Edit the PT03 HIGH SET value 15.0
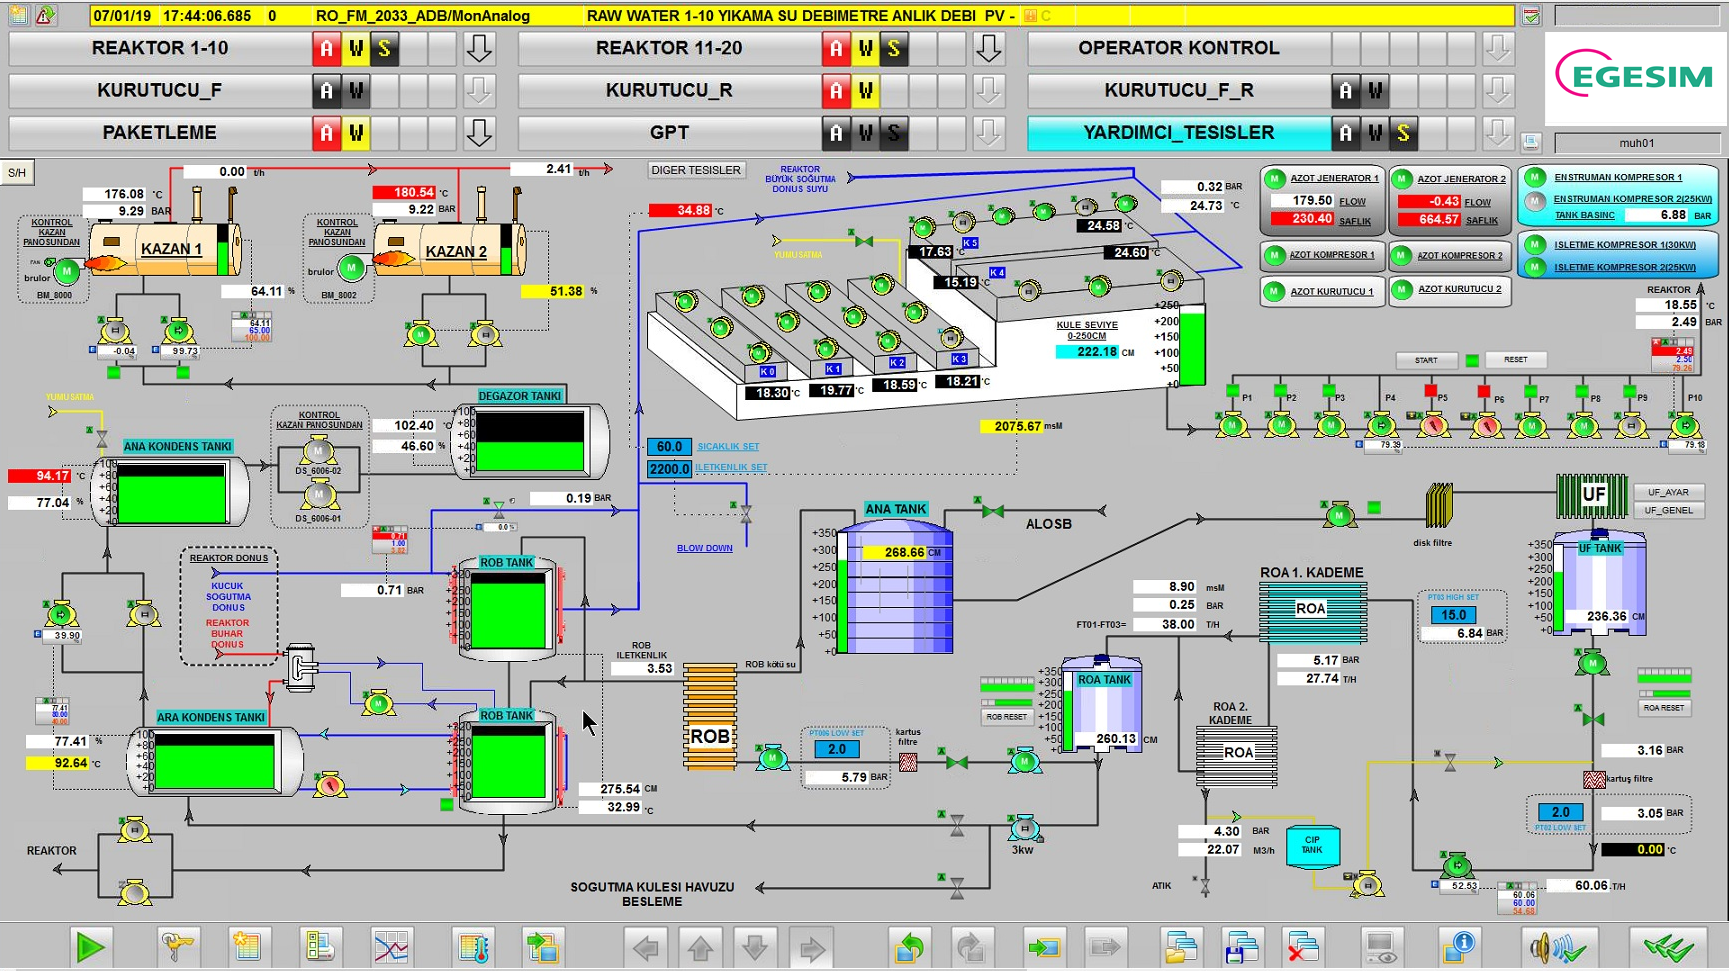The height and width of the screenshot is (971, 1729). [1453, 615]
